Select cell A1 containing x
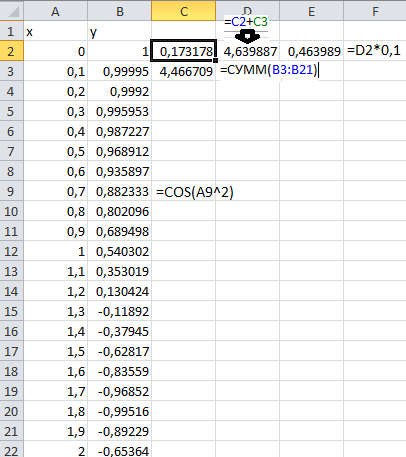 pyautogui.click(x=56, y=31)
